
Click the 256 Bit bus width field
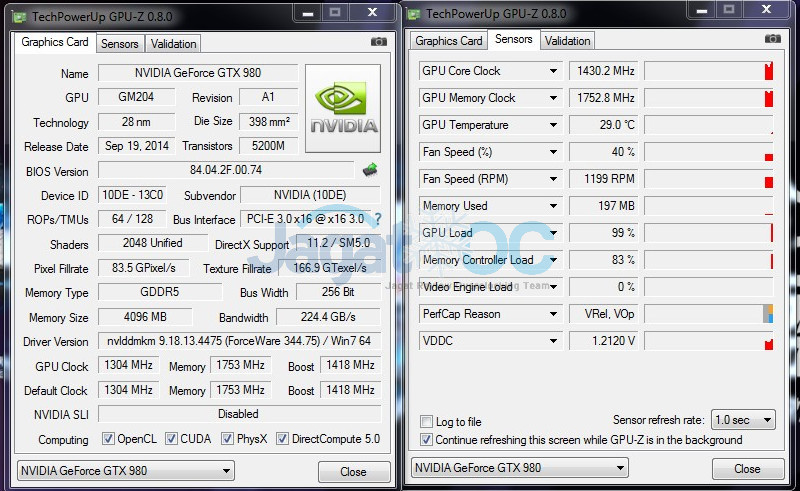[x=338, y=292]
